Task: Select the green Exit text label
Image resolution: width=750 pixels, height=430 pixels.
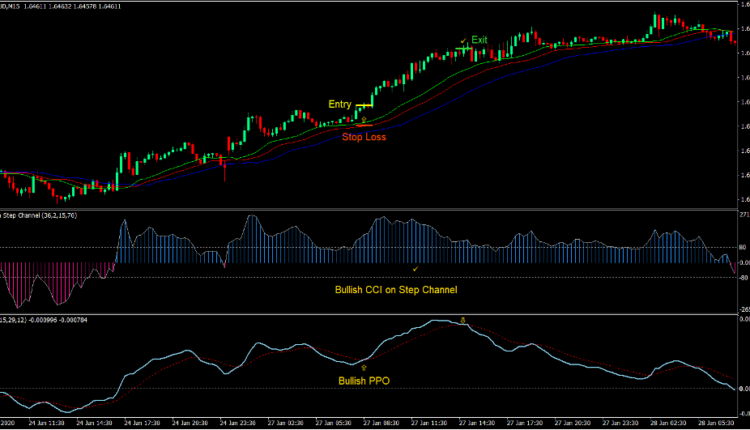Action: tap(480, 39)
